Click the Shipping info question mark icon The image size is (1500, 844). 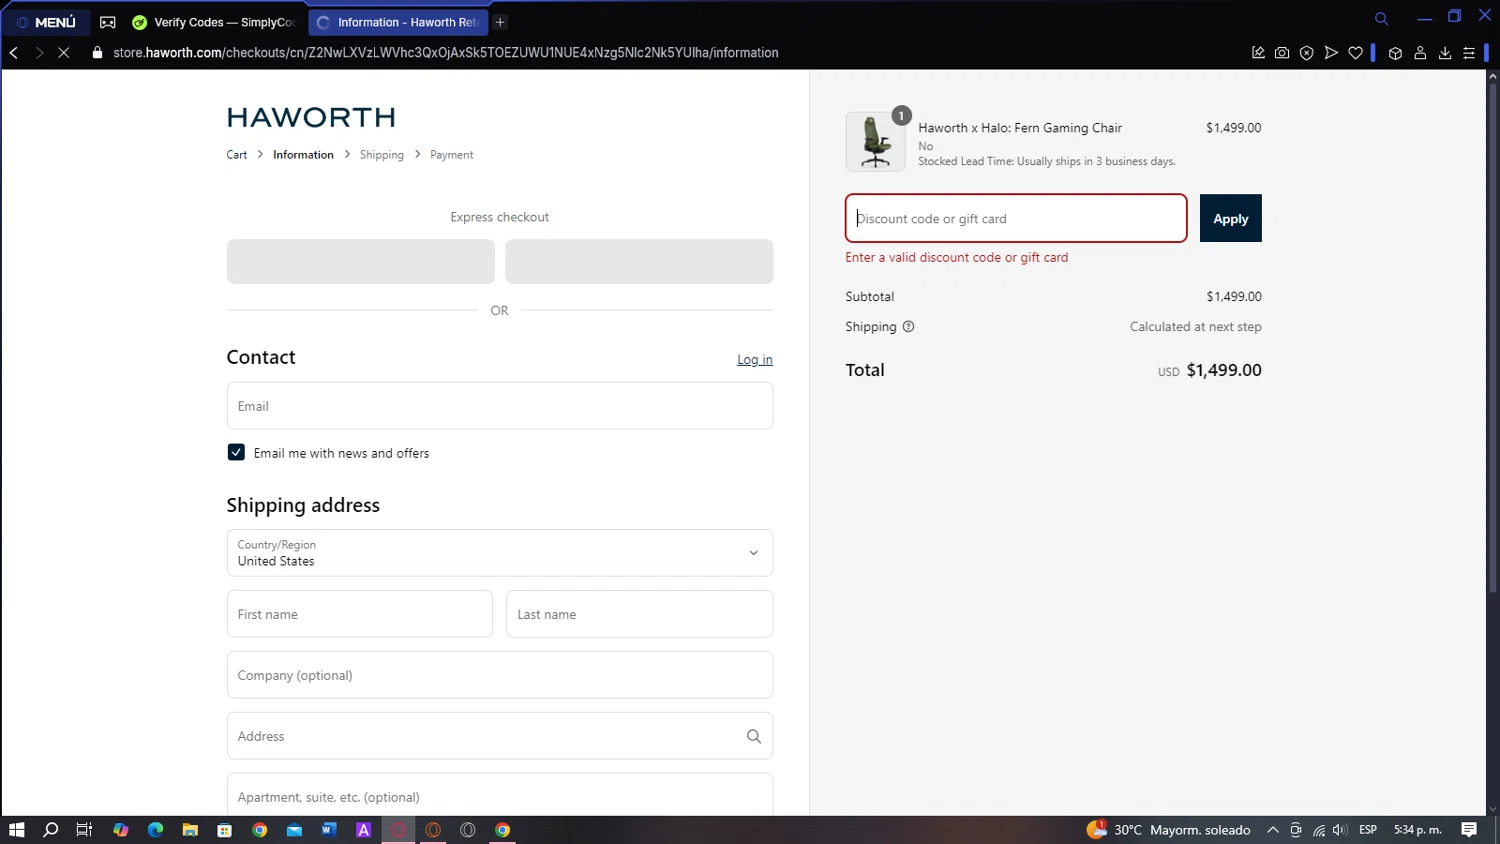point(908,327)
